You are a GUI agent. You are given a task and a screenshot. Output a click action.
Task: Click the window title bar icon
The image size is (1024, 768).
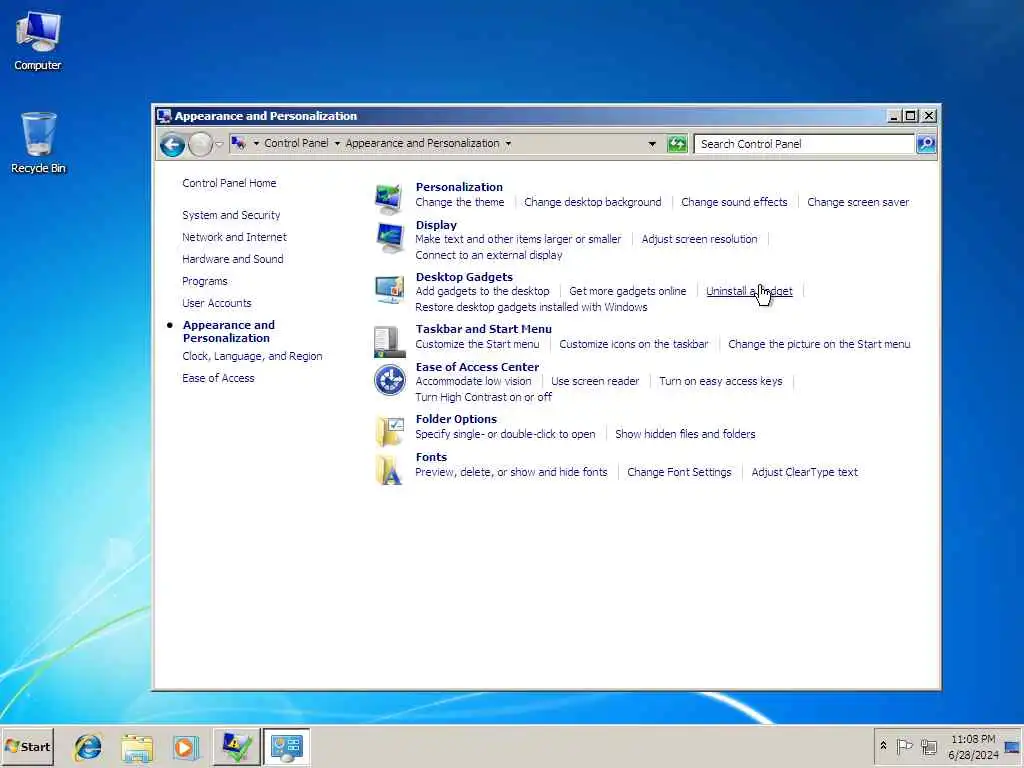[x=164, y=116]
